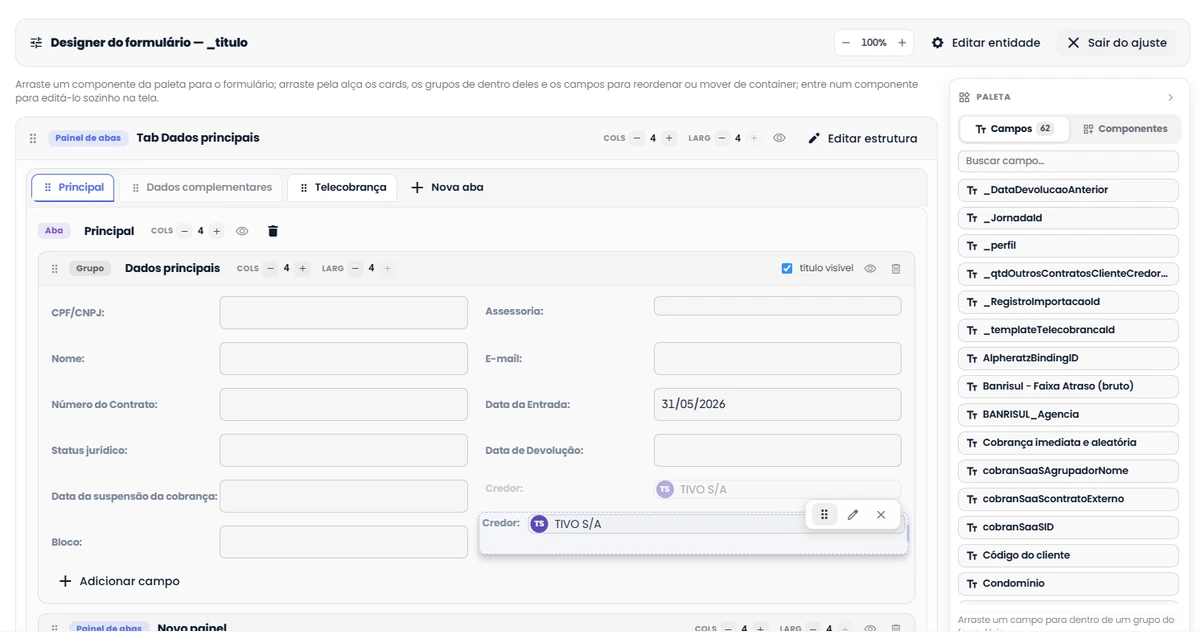Switch to the Dados complementares tab
Viewport: 1200px width, 635px height.
200,187
